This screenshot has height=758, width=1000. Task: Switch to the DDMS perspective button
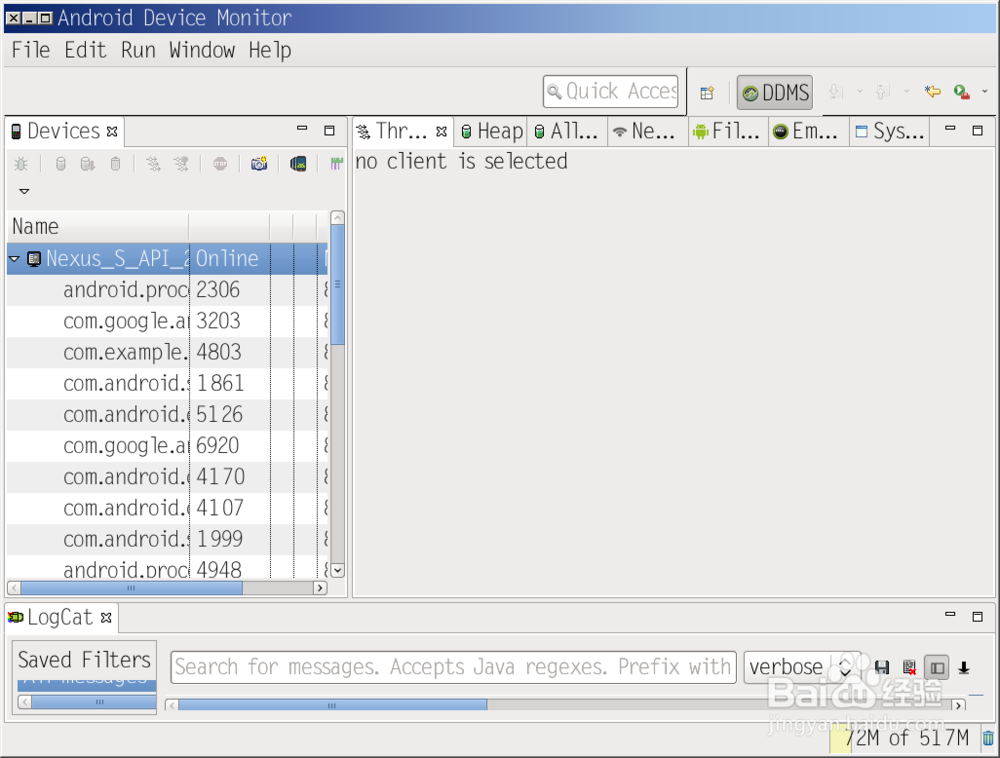point(775,93)
